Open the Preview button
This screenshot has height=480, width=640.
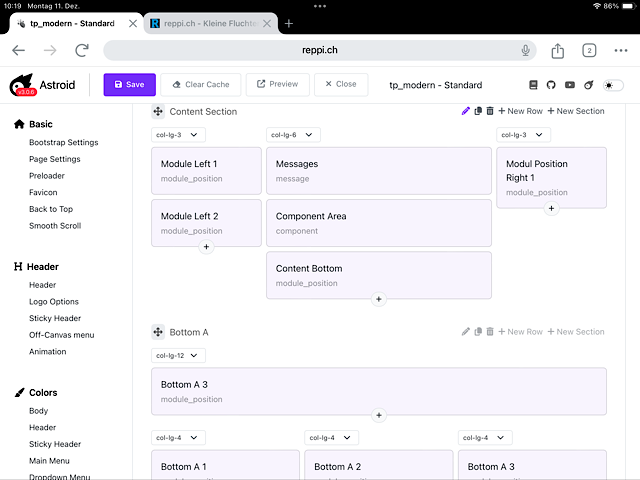point(278,84)
